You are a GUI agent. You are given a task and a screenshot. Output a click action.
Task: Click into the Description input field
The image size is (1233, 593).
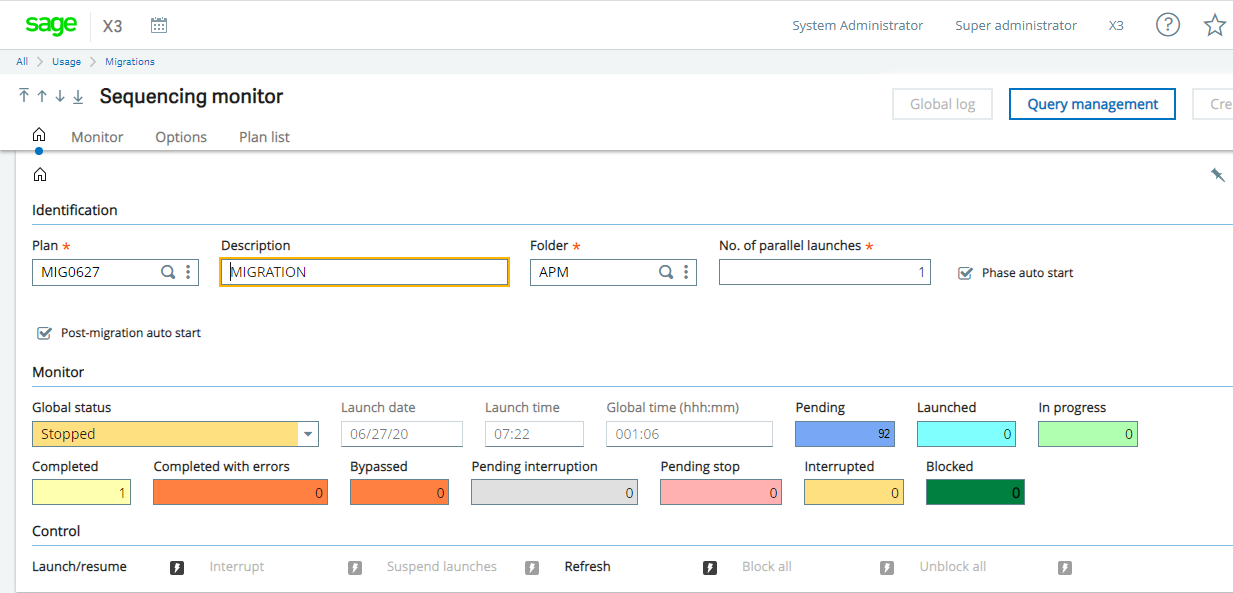tap(364, 272)
